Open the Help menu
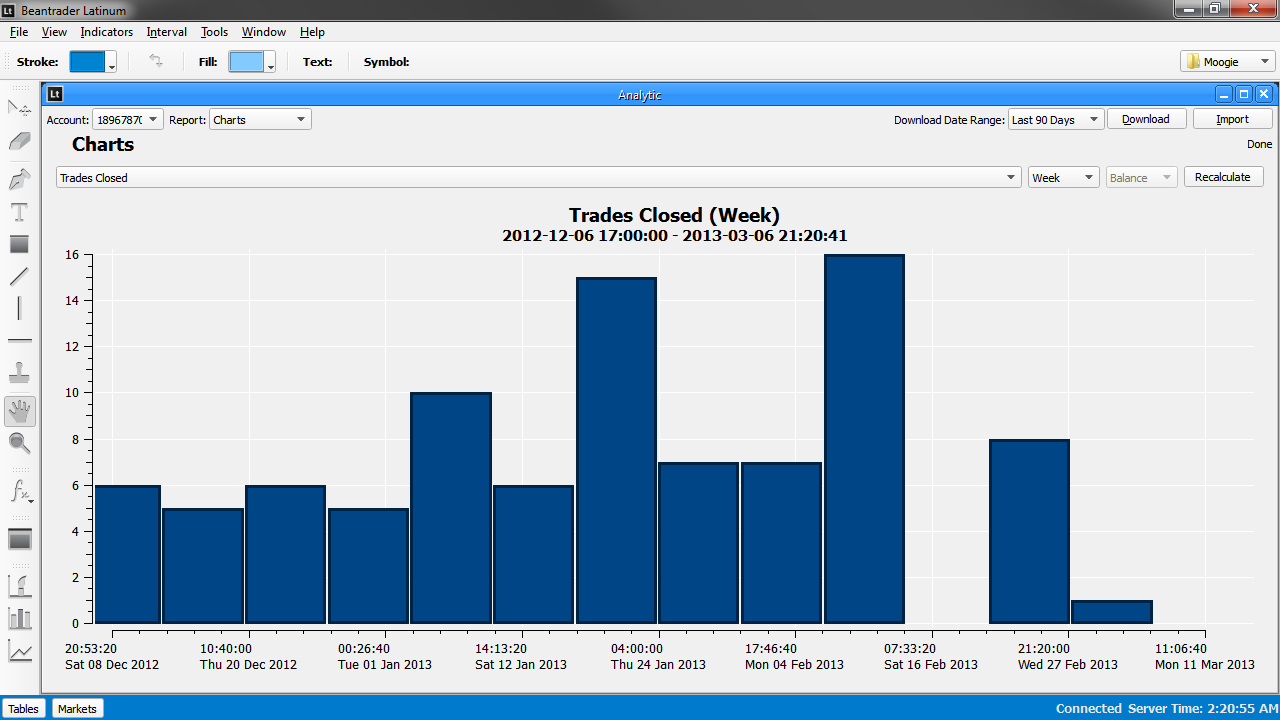This screenshot has height=720, width=1280. [312, 32]
